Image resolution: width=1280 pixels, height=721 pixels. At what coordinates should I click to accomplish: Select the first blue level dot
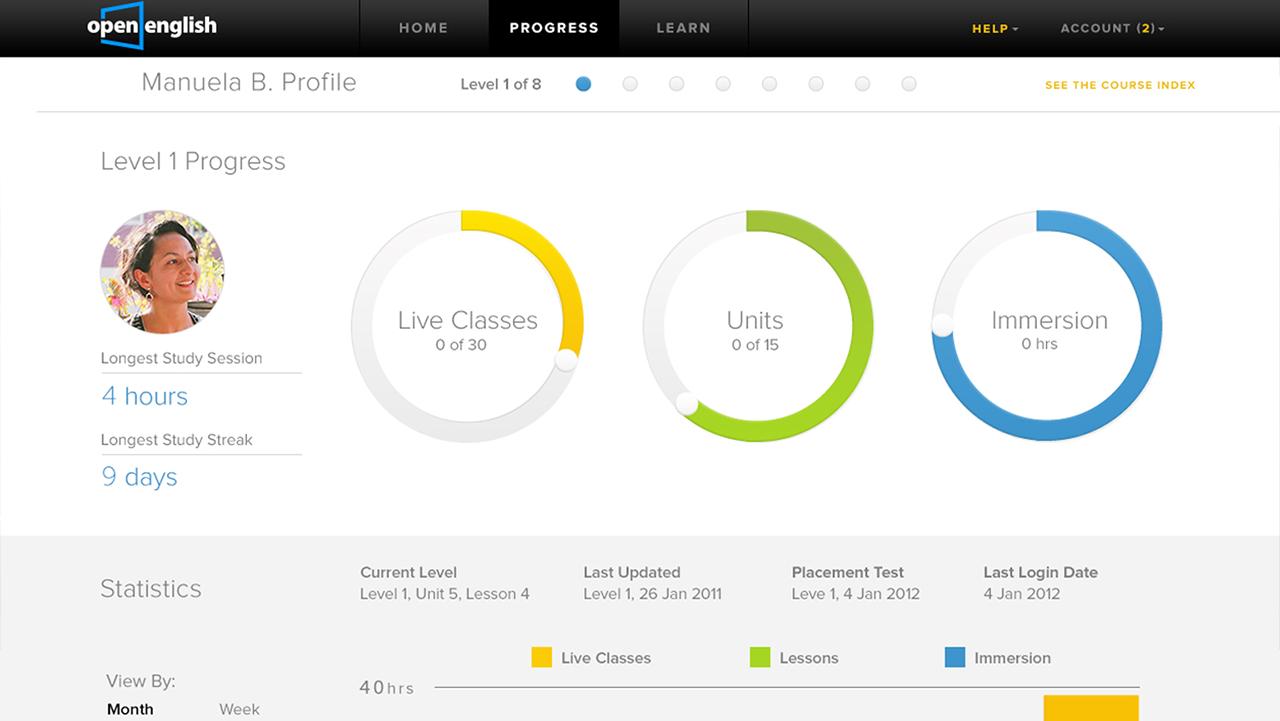[583, 84]
